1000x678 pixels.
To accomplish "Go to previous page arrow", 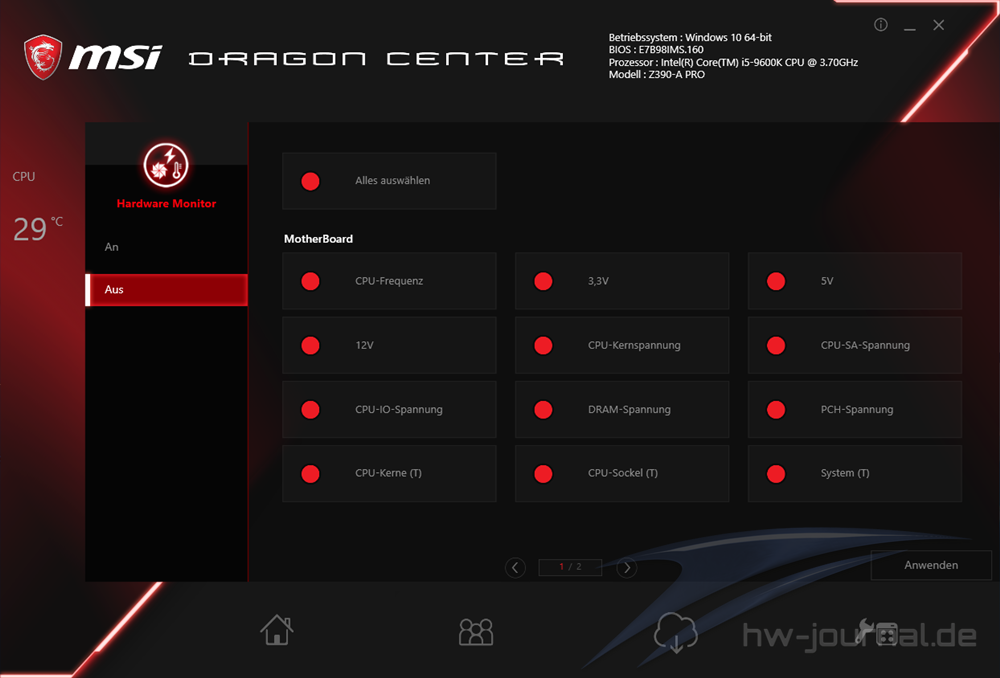I will pyautogui.click(x=515, y=567).
